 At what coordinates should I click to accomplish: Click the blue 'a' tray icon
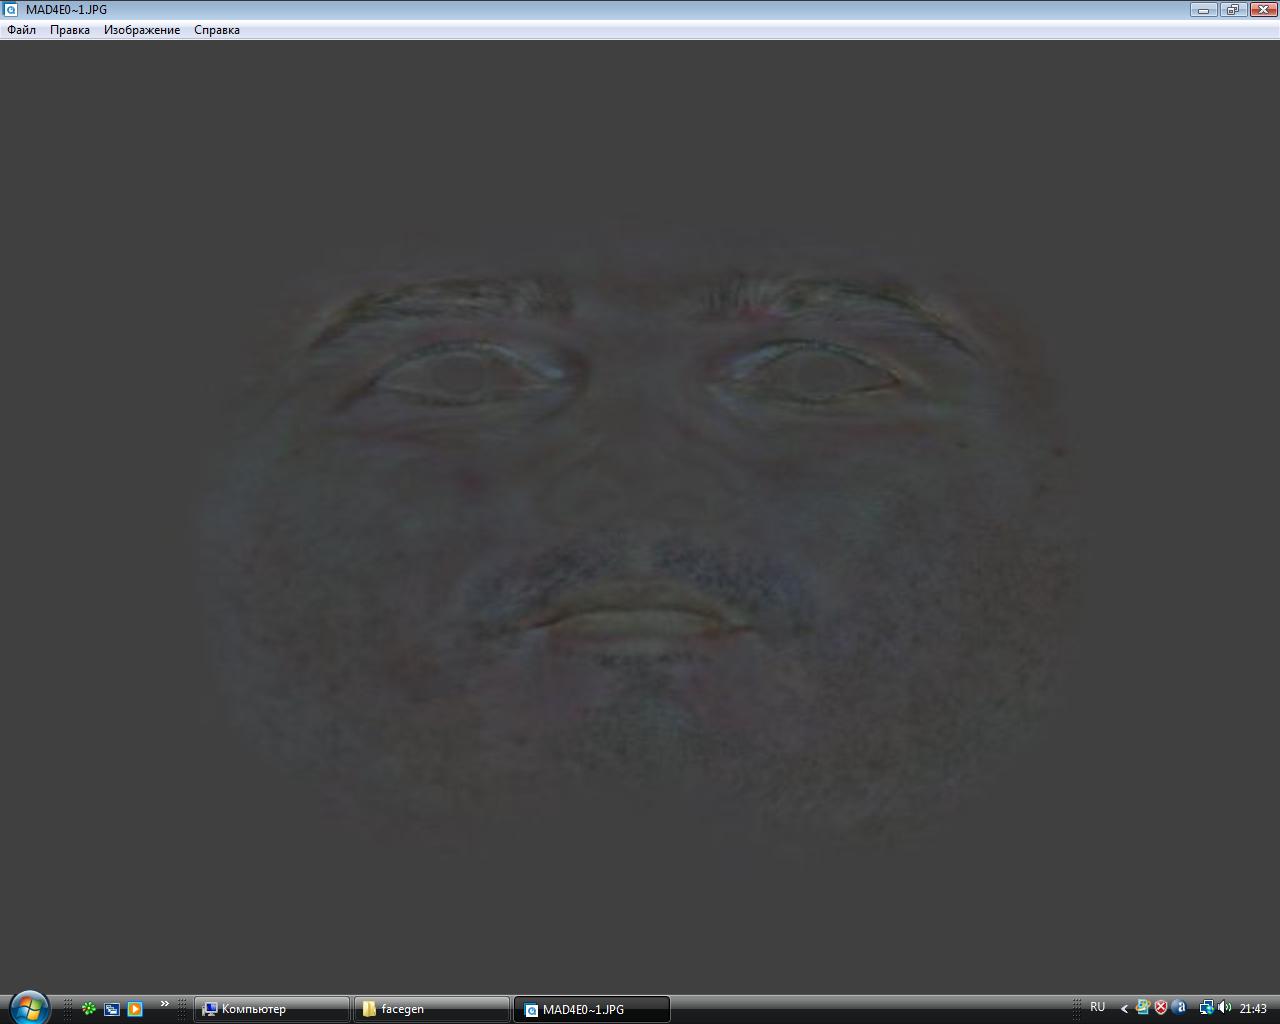point(1180,1008)
